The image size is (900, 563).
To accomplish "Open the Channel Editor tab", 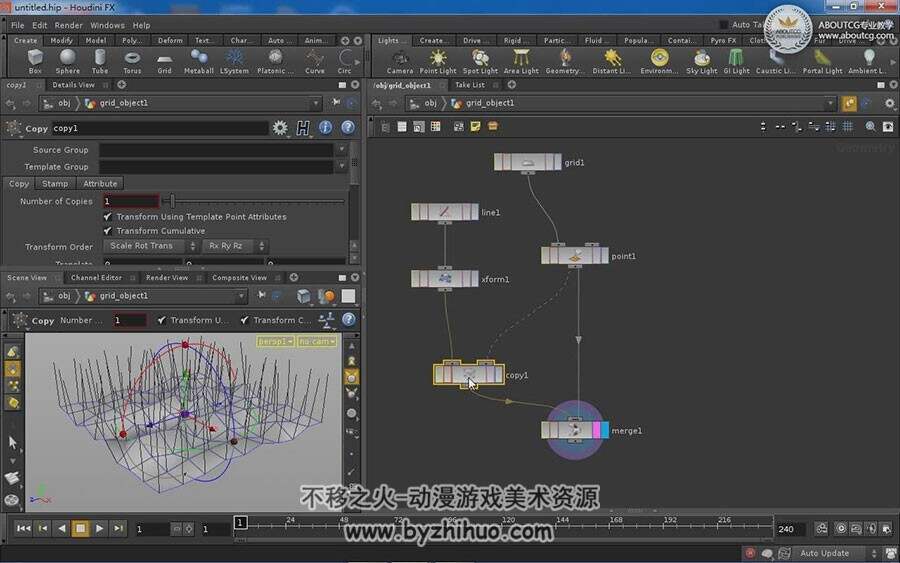I will (96, 277).
